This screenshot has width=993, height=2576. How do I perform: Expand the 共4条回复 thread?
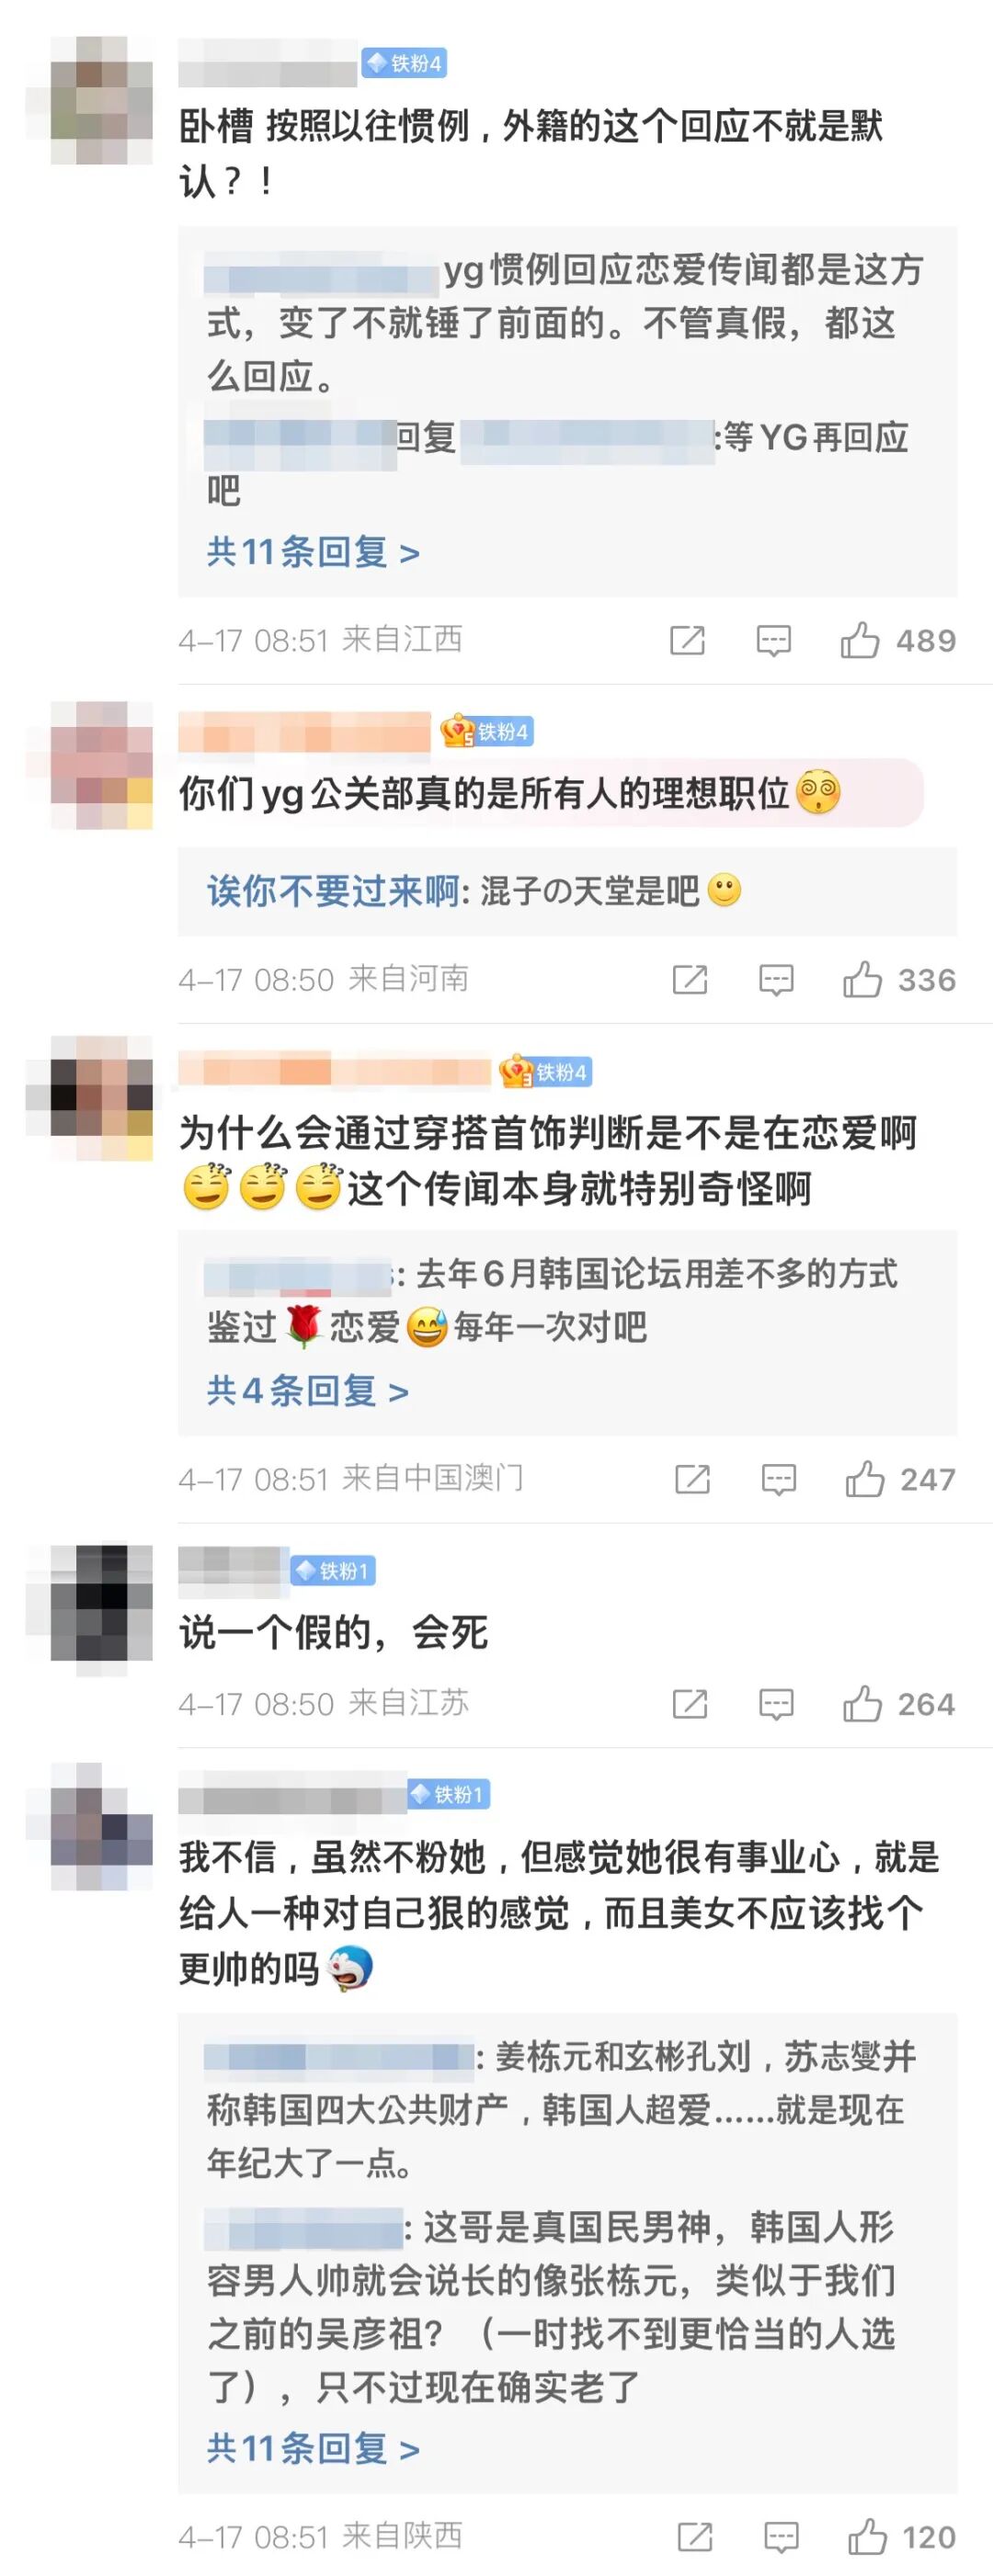click(308, 1391)
